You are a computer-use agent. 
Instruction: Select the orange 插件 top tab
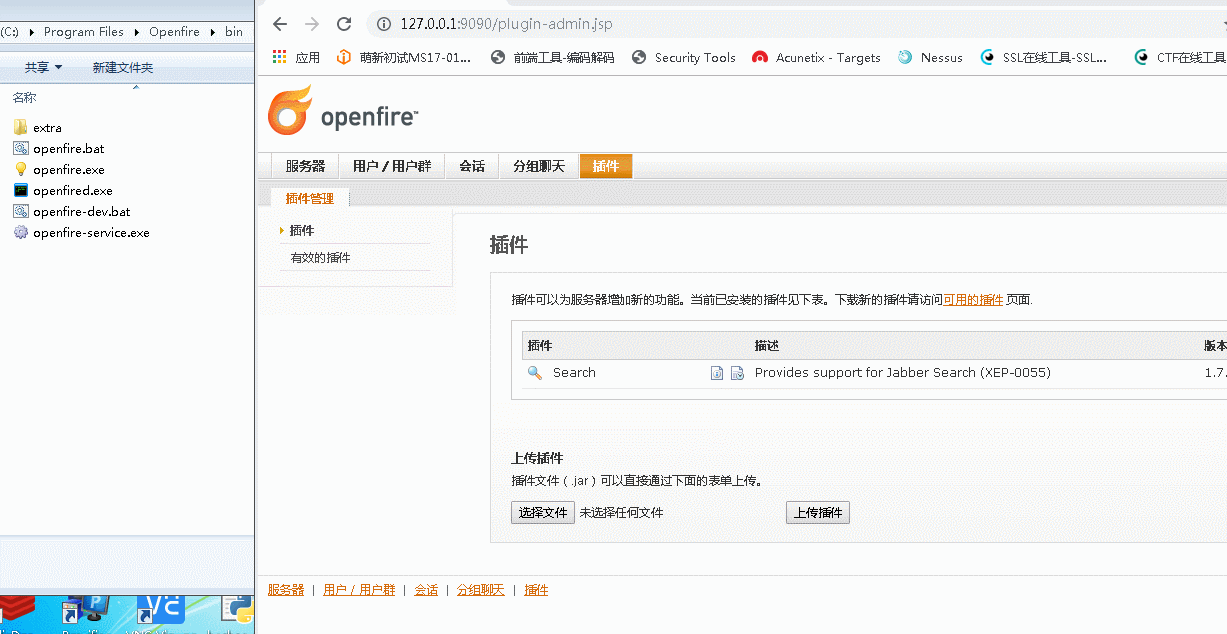(x=606, y=166)
